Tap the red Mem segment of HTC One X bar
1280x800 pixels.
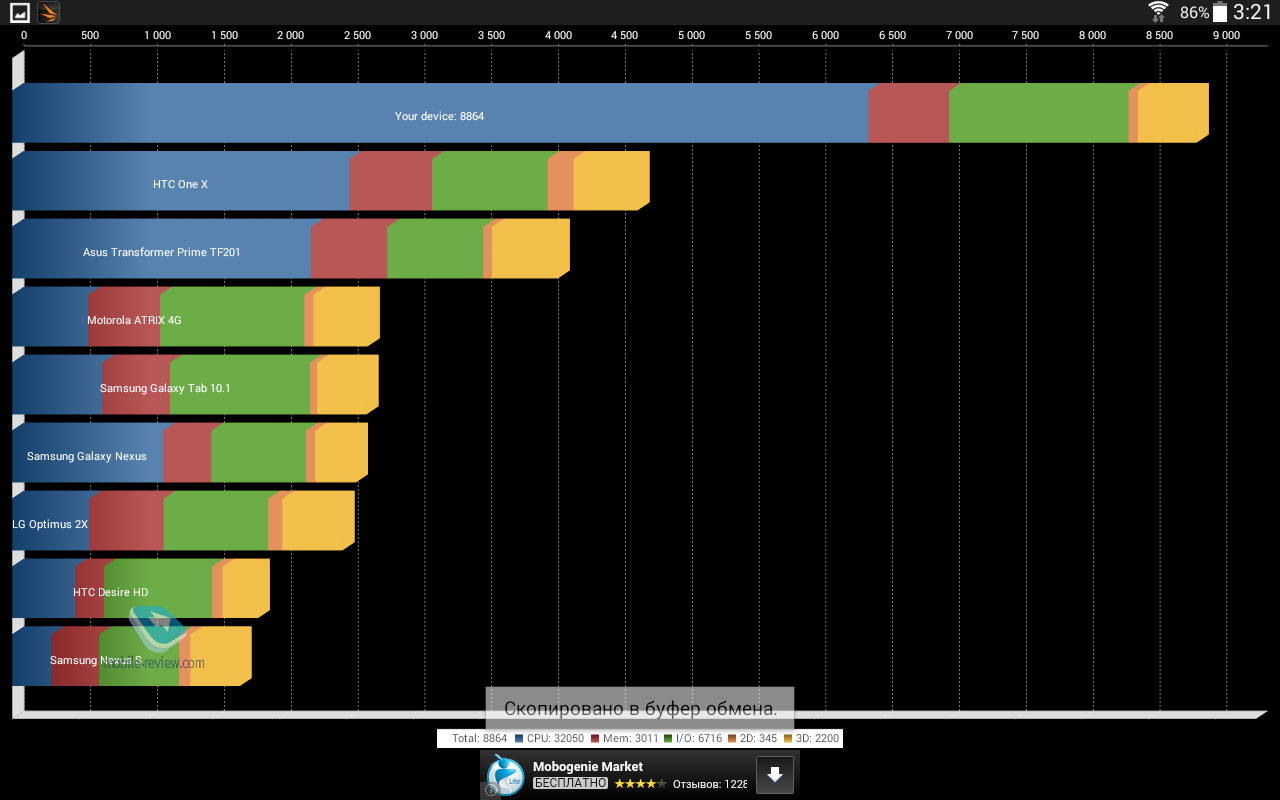coord(390,182)
